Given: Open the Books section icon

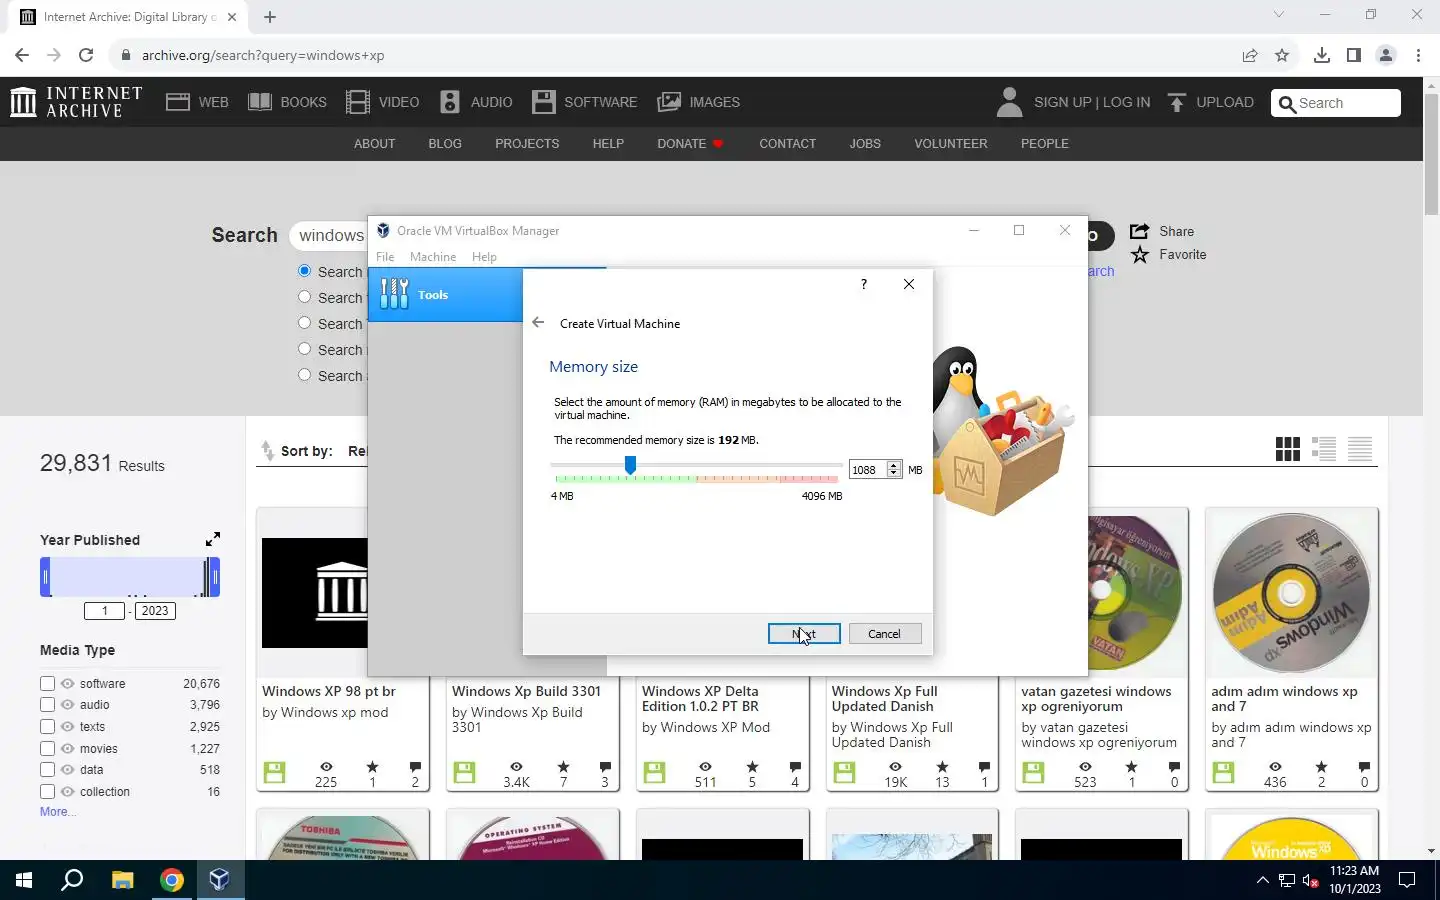Looking at the screenshot, I should (260, 102).
